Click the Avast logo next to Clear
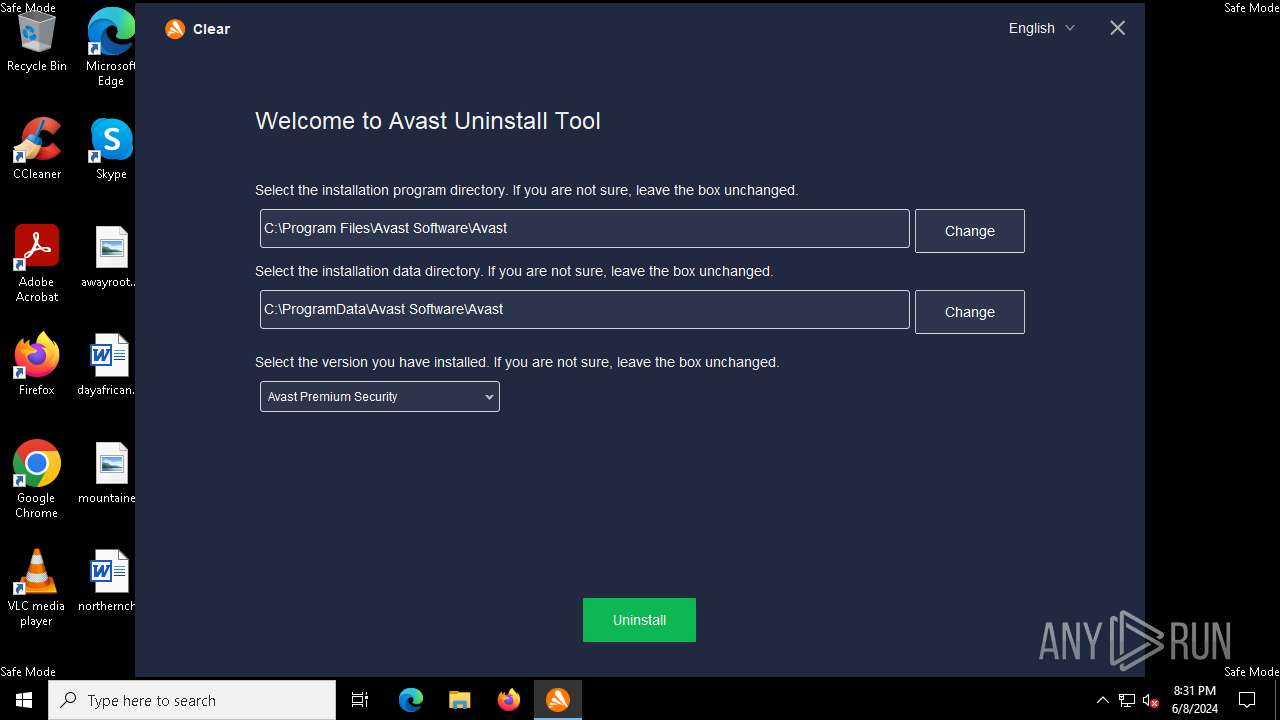Image resolution: width=1280 pixels, height=720 pixels. click(x=175, y=29)
